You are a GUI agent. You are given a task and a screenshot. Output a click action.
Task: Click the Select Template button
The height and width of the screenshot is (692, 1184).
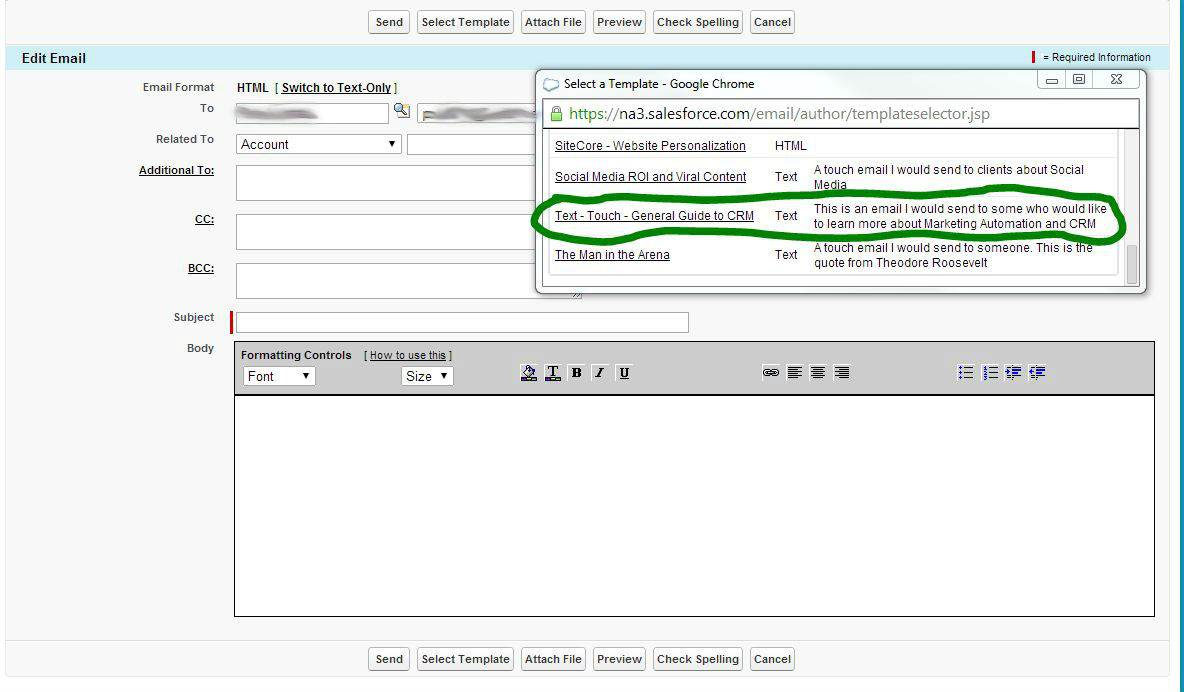point(465,21)
